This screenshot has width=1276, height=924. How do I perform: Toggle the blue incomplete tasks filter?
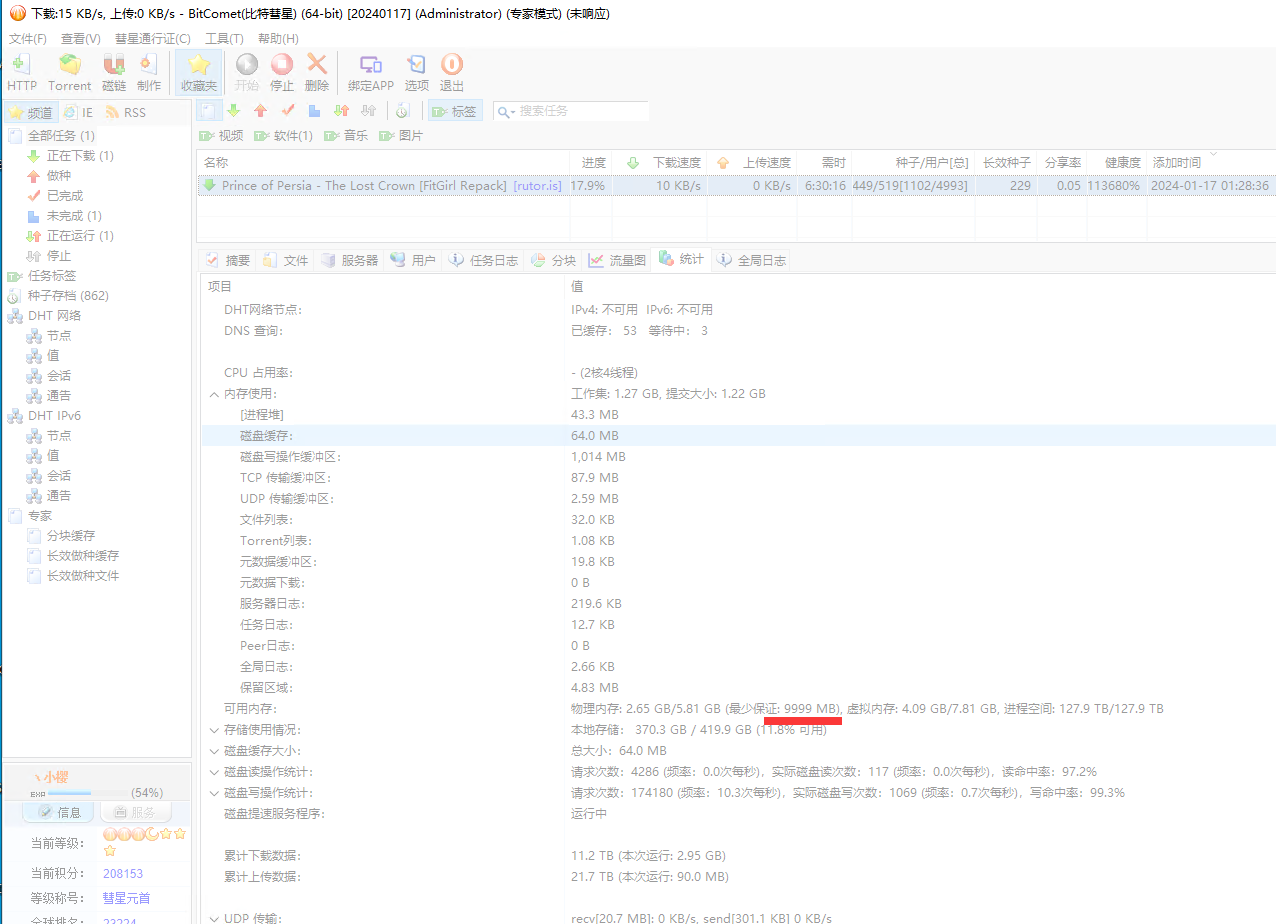pyautogui.click(x=314, y=111)
